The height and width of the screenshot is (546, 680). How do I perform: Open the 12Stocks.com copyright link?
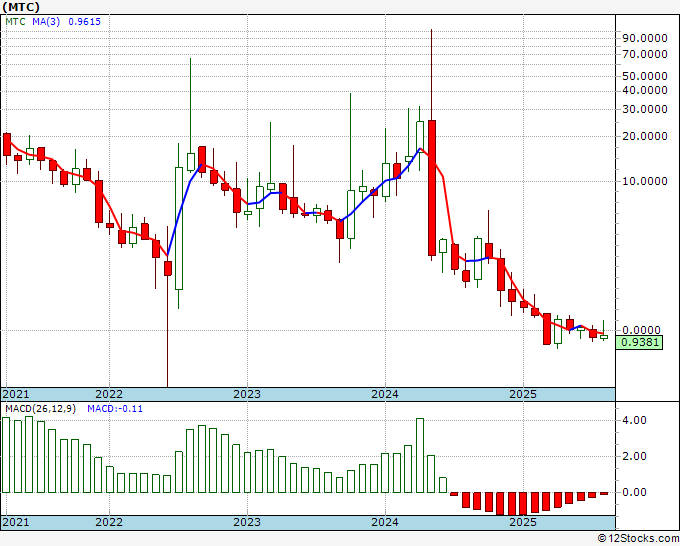click(x=638, y=539)
